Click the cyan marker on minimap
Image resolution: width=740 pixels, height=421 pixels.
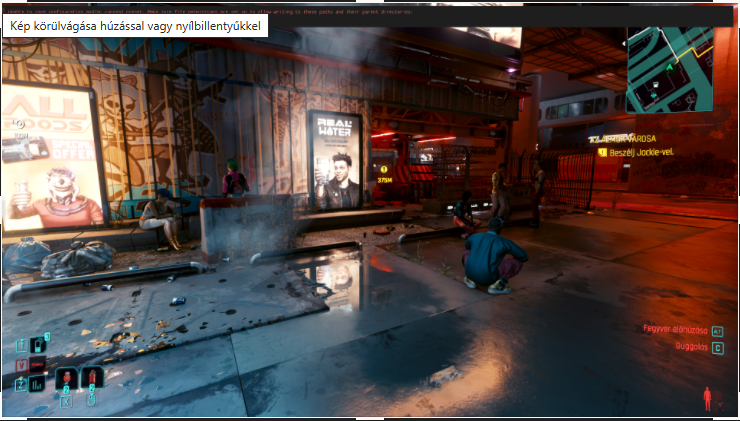[x=653, y=95]
